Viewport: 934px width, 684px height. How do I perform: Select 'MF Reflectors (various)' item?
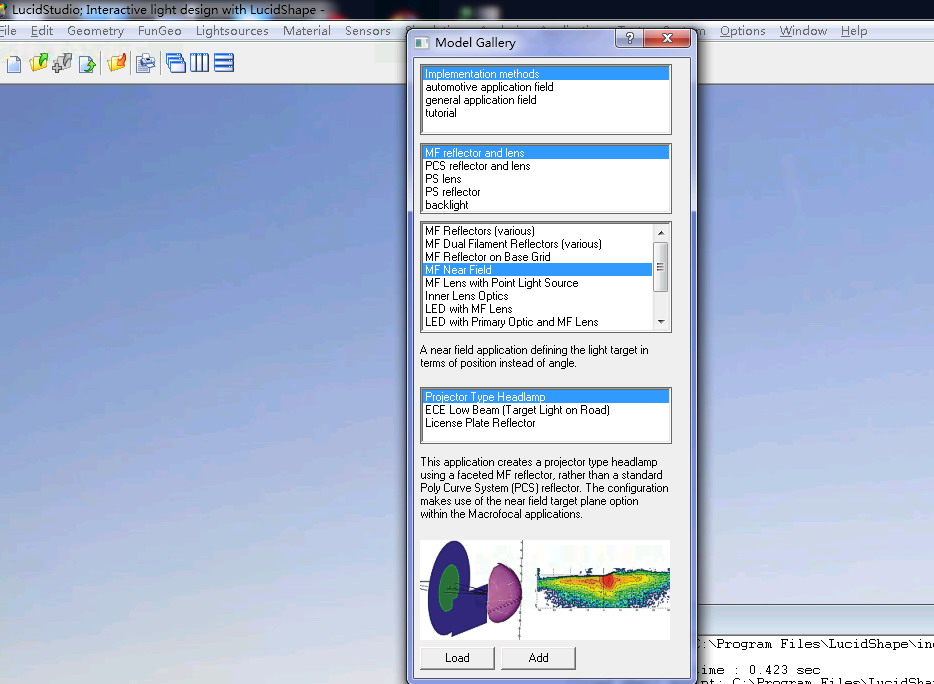pos(537,231)
